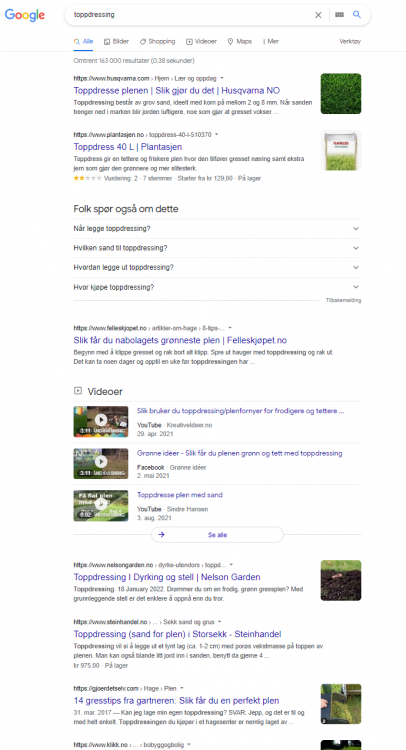Image resolution: width=406 pixels, height=750 pixels.
Task: Play the Grønne idéer Facebook video thumbnail
Action: pos(101,463)
